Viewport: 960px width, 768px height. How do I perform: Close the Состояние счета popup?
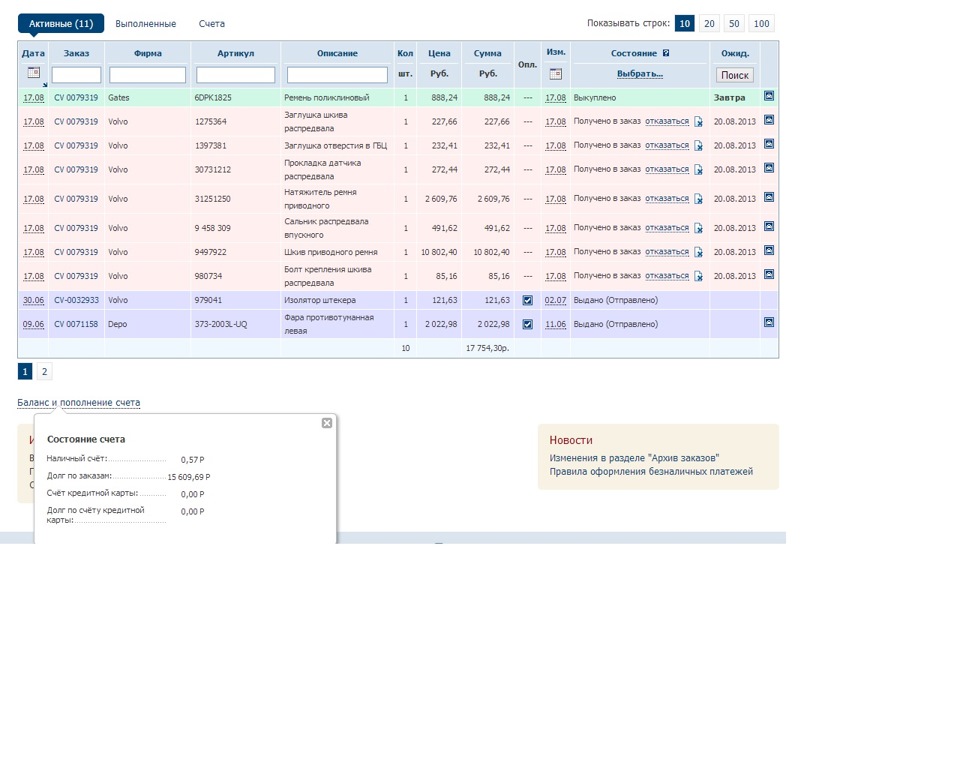[326, 423]
